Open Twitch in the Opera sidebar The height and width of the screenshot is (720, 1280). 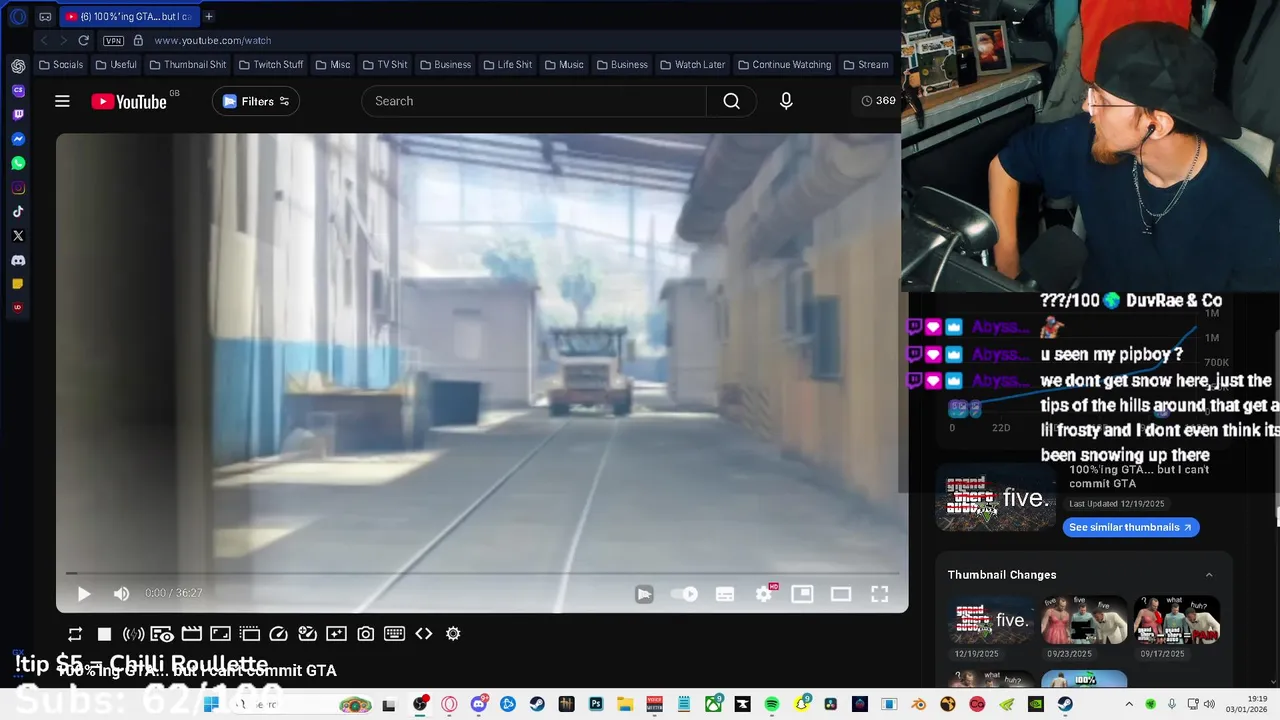click(x=18, y=115)
